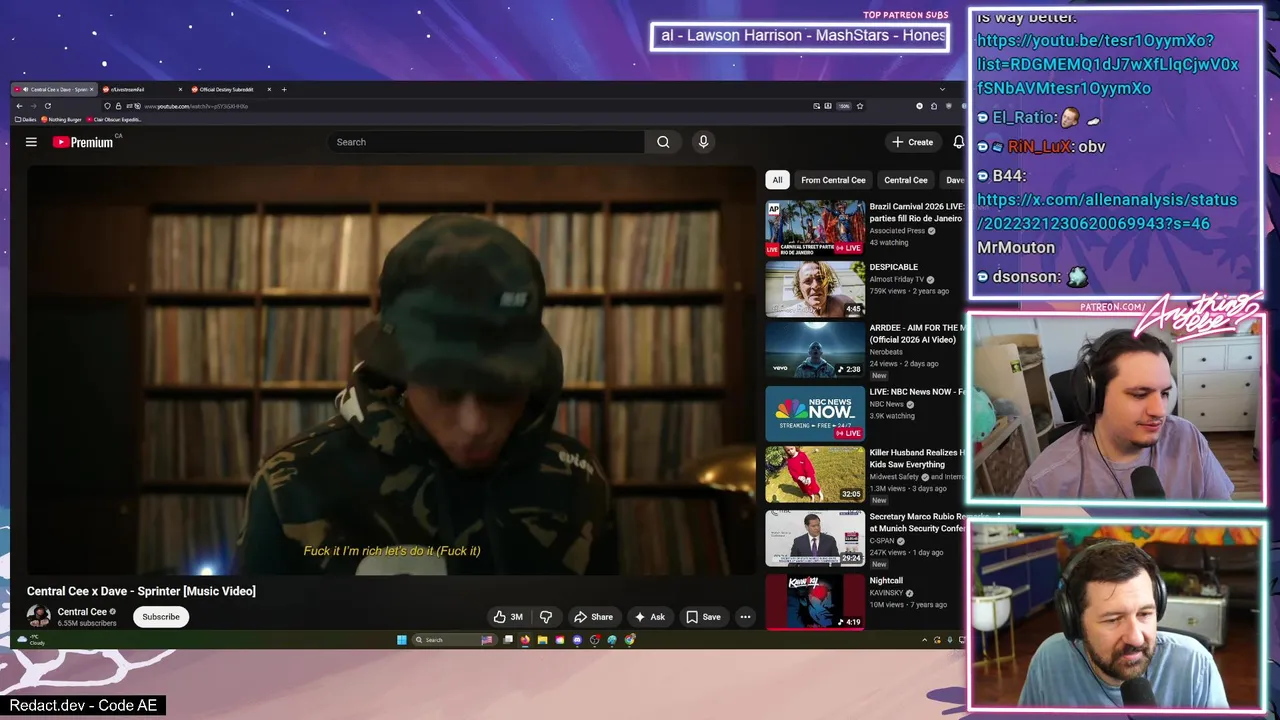Open ARRDEE - AIM FOR THE M video thumbnail
The height and width of the screenshot is (720, 1280).
[x=815, y=350]
